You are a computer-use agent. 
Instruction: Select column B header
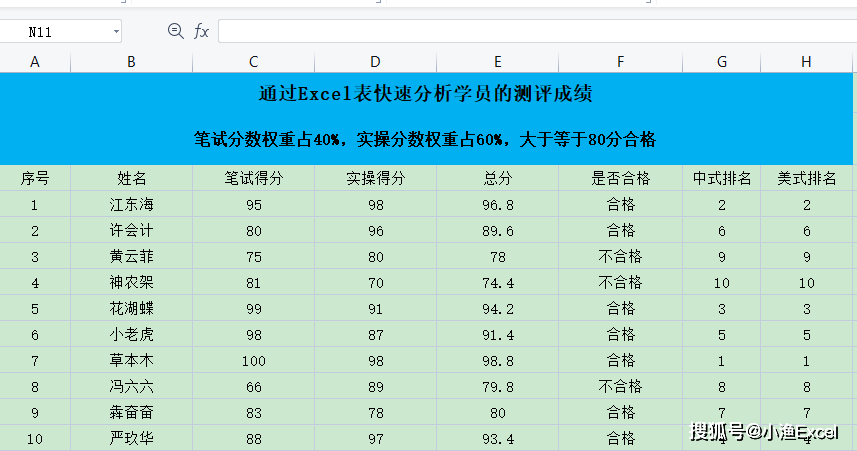[x=131, y=62]
